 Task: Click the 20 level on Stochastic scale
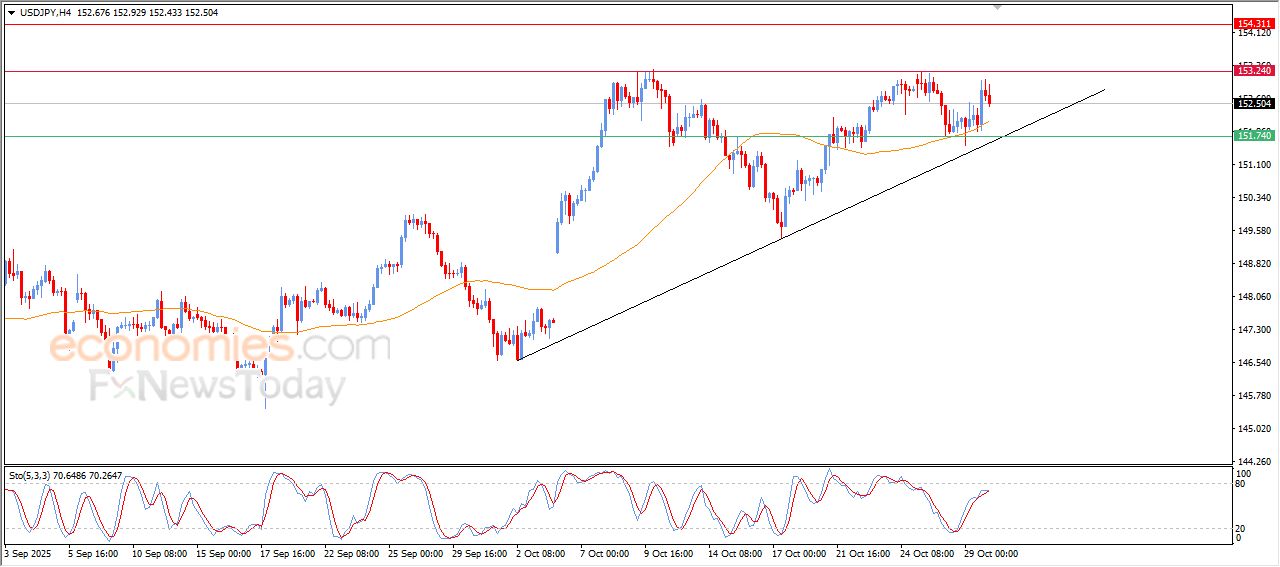point(1242,527)
